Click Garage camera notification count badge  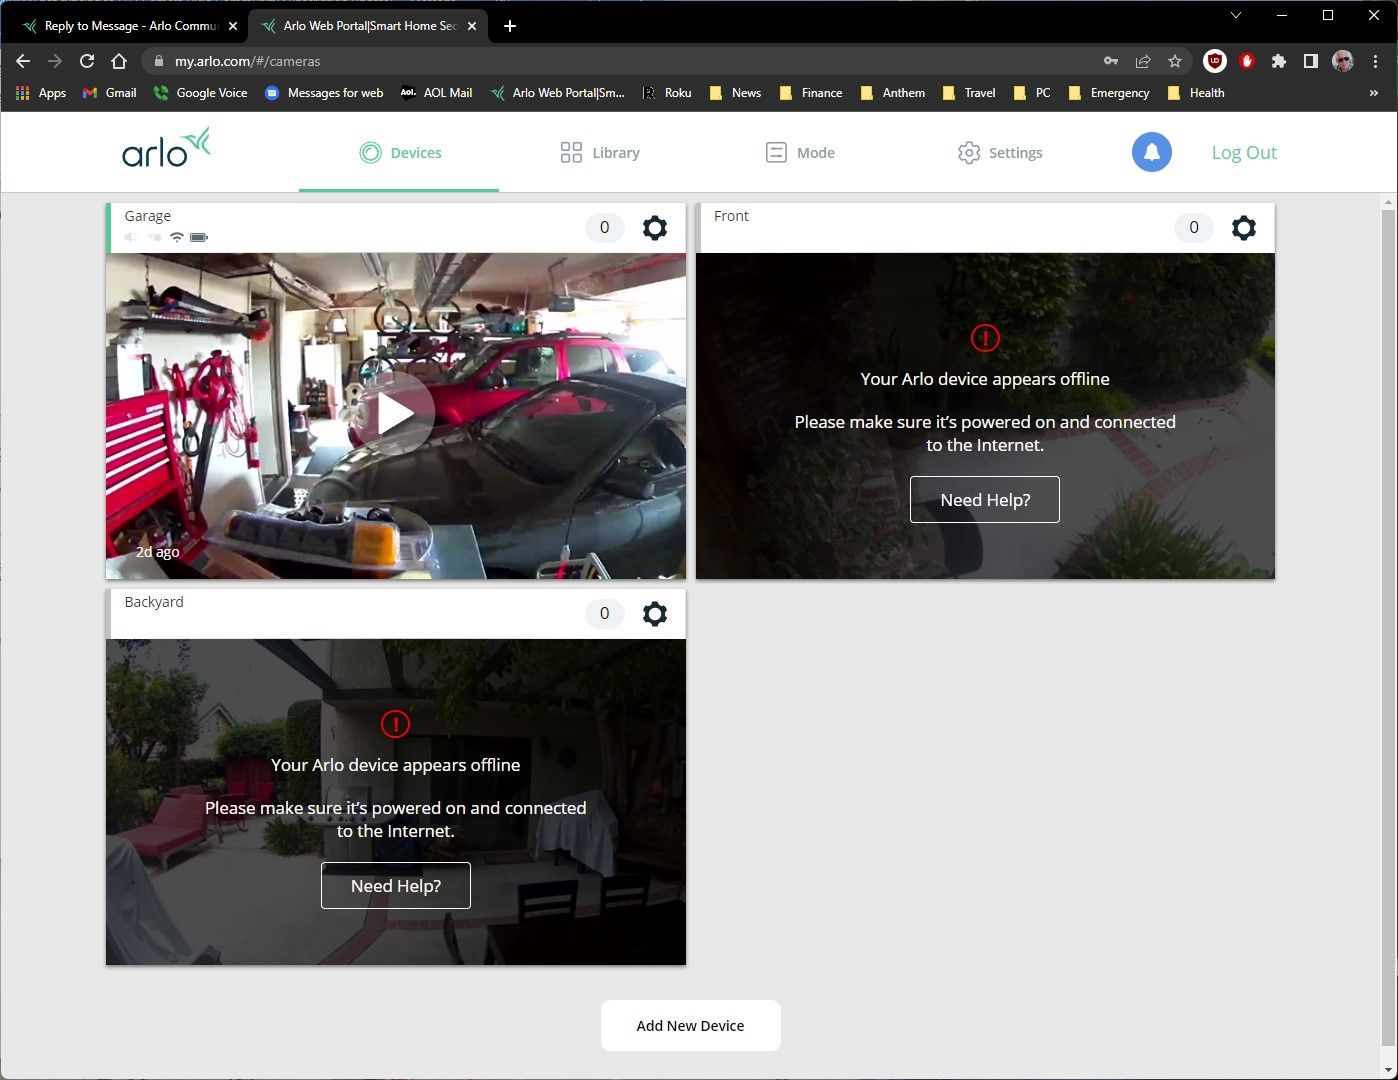(x=604, y=228)
